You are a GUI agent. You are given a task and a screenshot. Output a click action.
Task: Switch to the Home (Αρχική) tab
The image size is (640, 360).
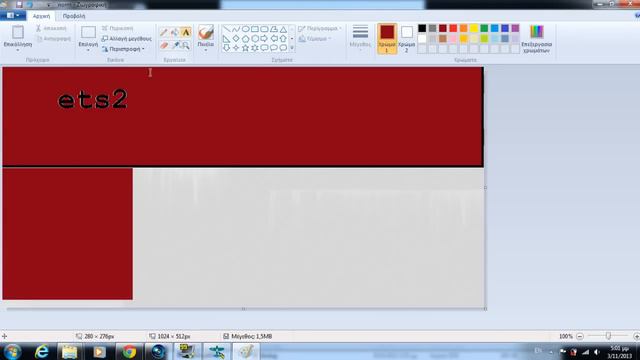click(x=41, y=16)
